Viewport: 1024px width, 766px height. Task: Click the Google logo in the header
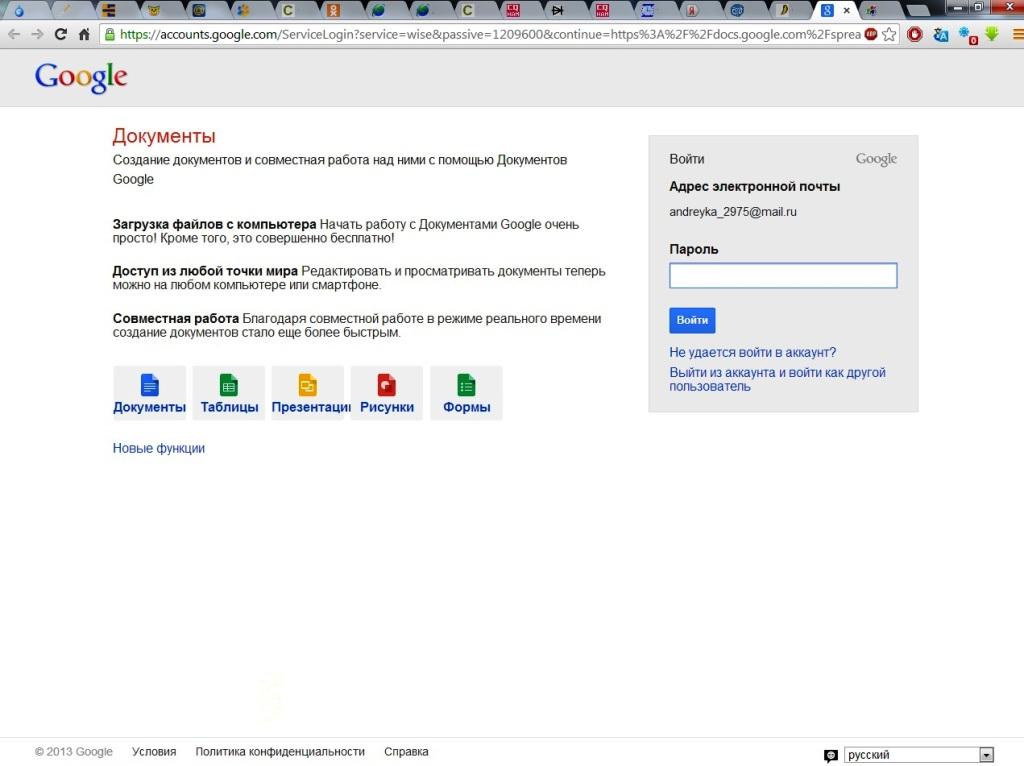pos(81,77)
